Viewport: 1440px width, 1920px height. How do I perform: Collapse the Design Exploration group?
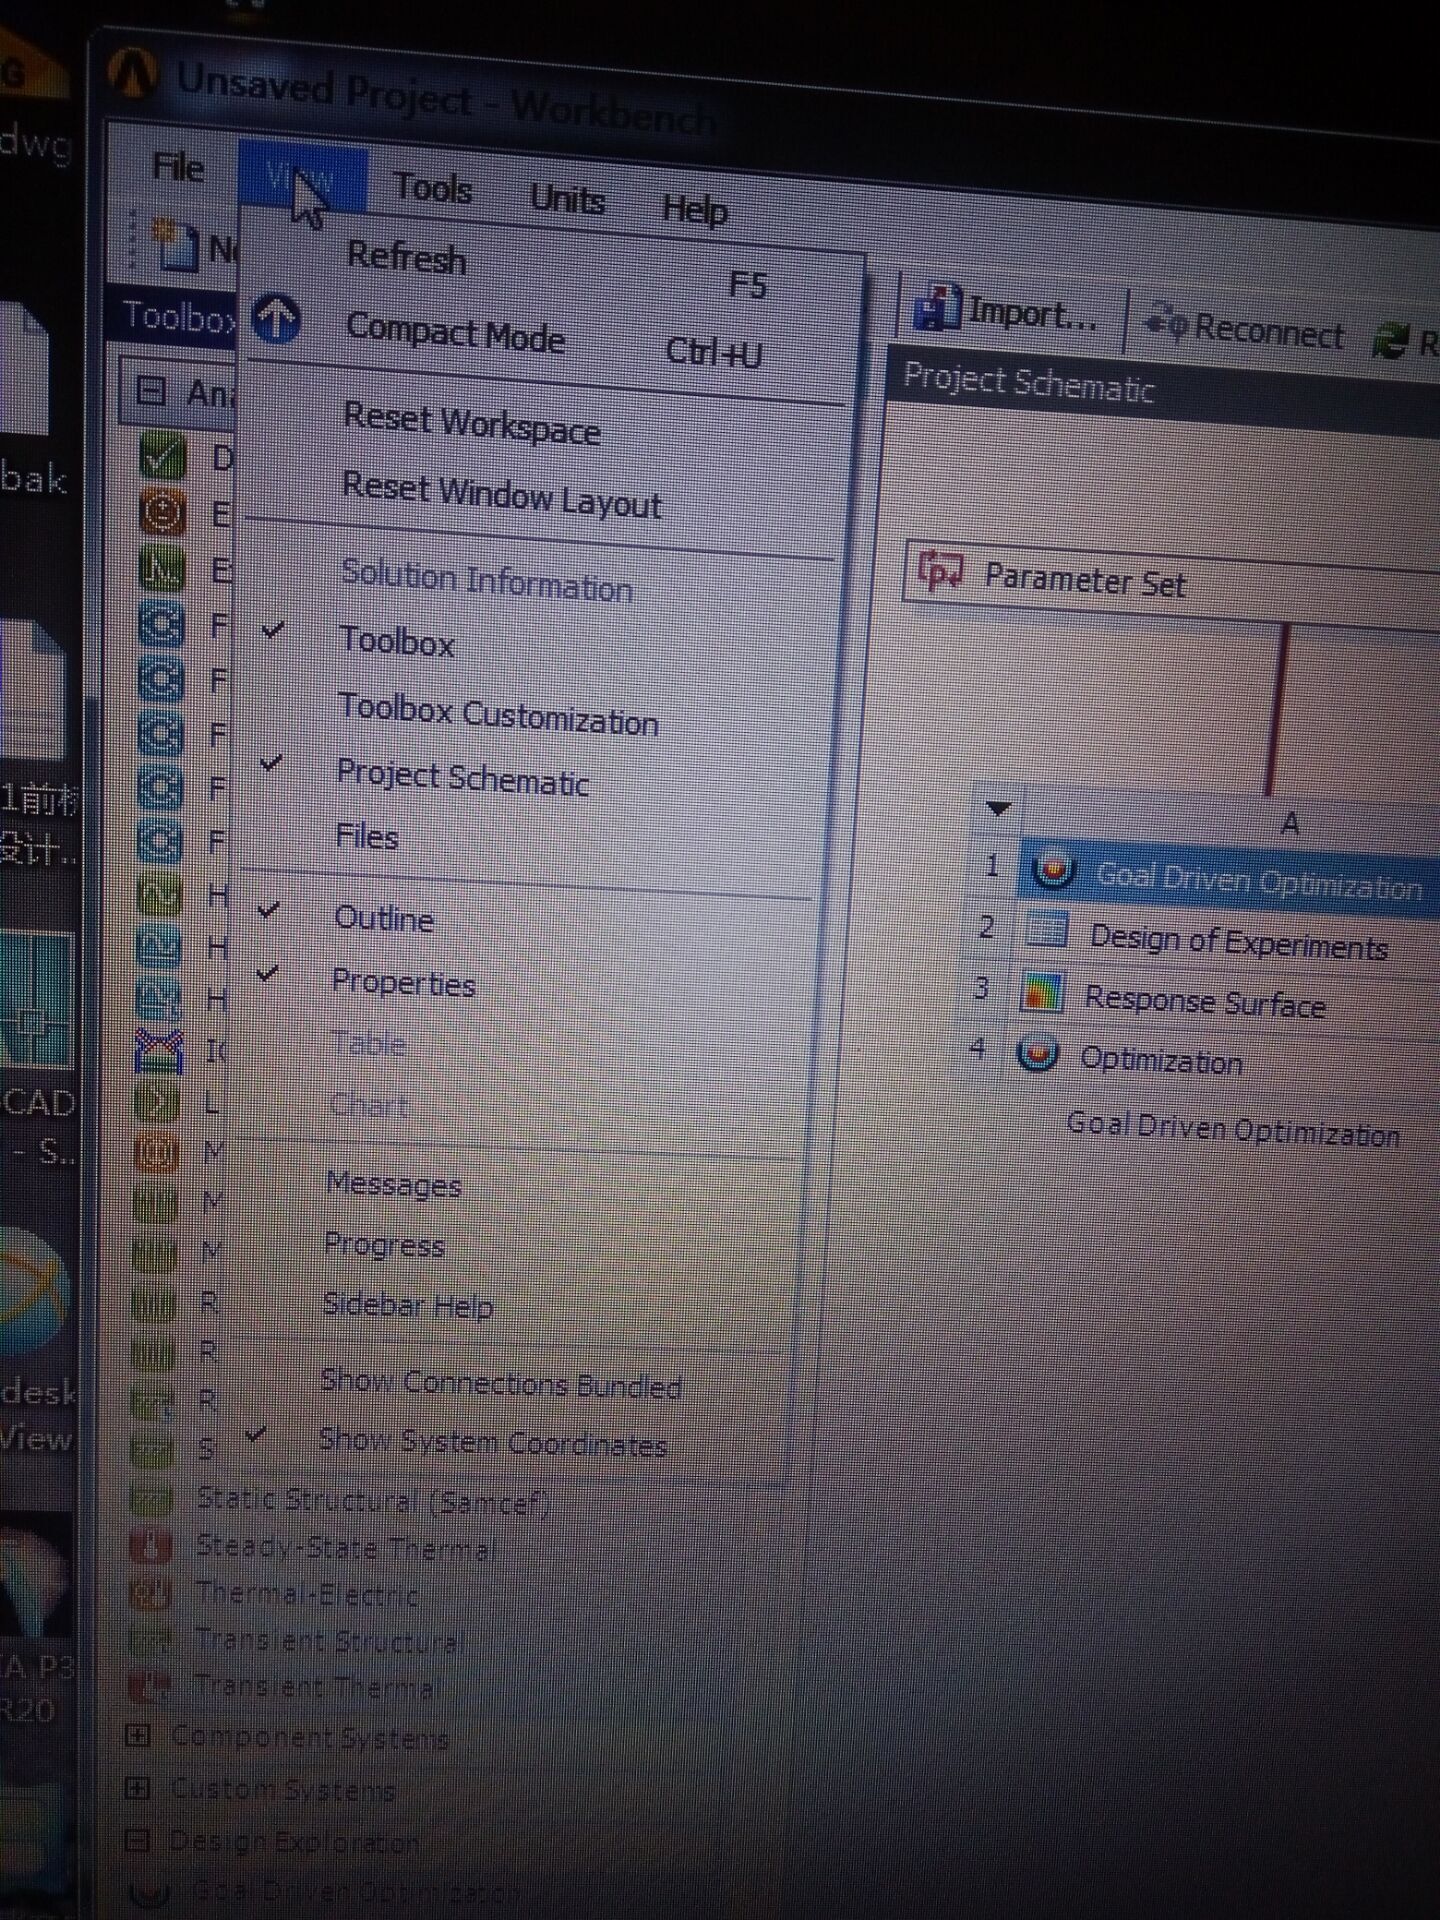tap(137, 1839)
